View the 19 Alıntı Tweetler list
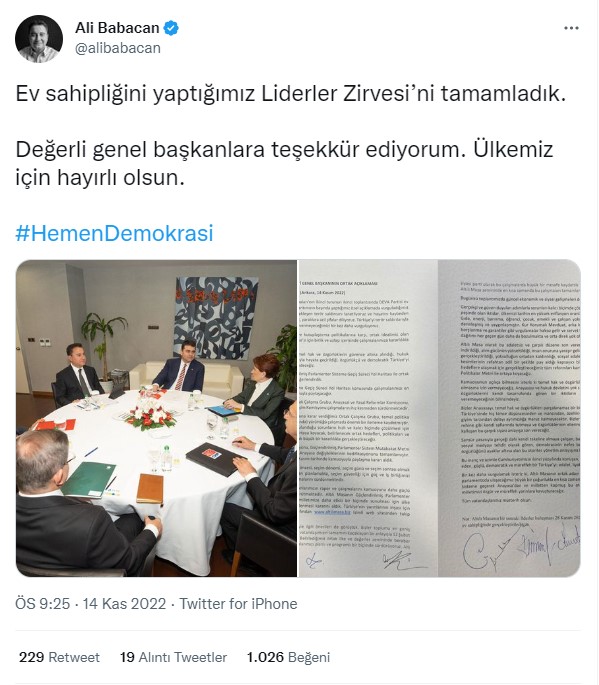Image resolution: width=599 pixels, height=685 pixels. 173,657
